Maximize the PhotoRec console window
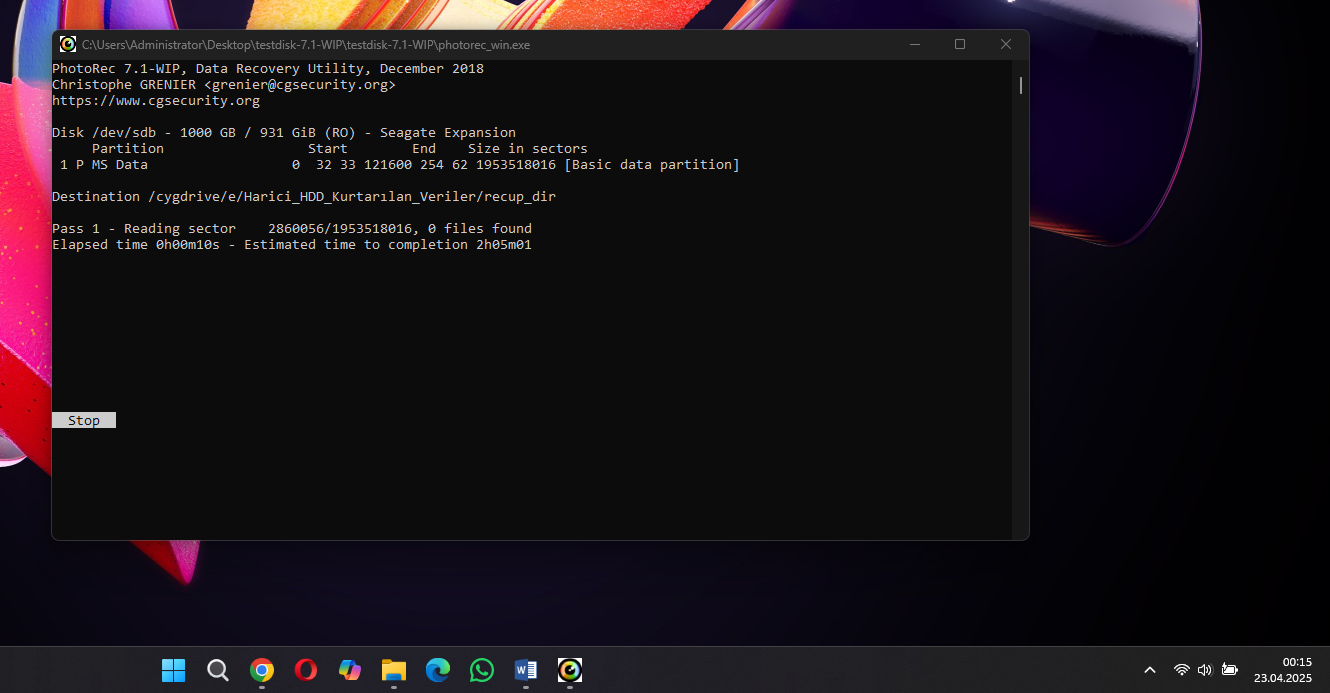The height and width of the screenshot is (693, 1330). 960,44
